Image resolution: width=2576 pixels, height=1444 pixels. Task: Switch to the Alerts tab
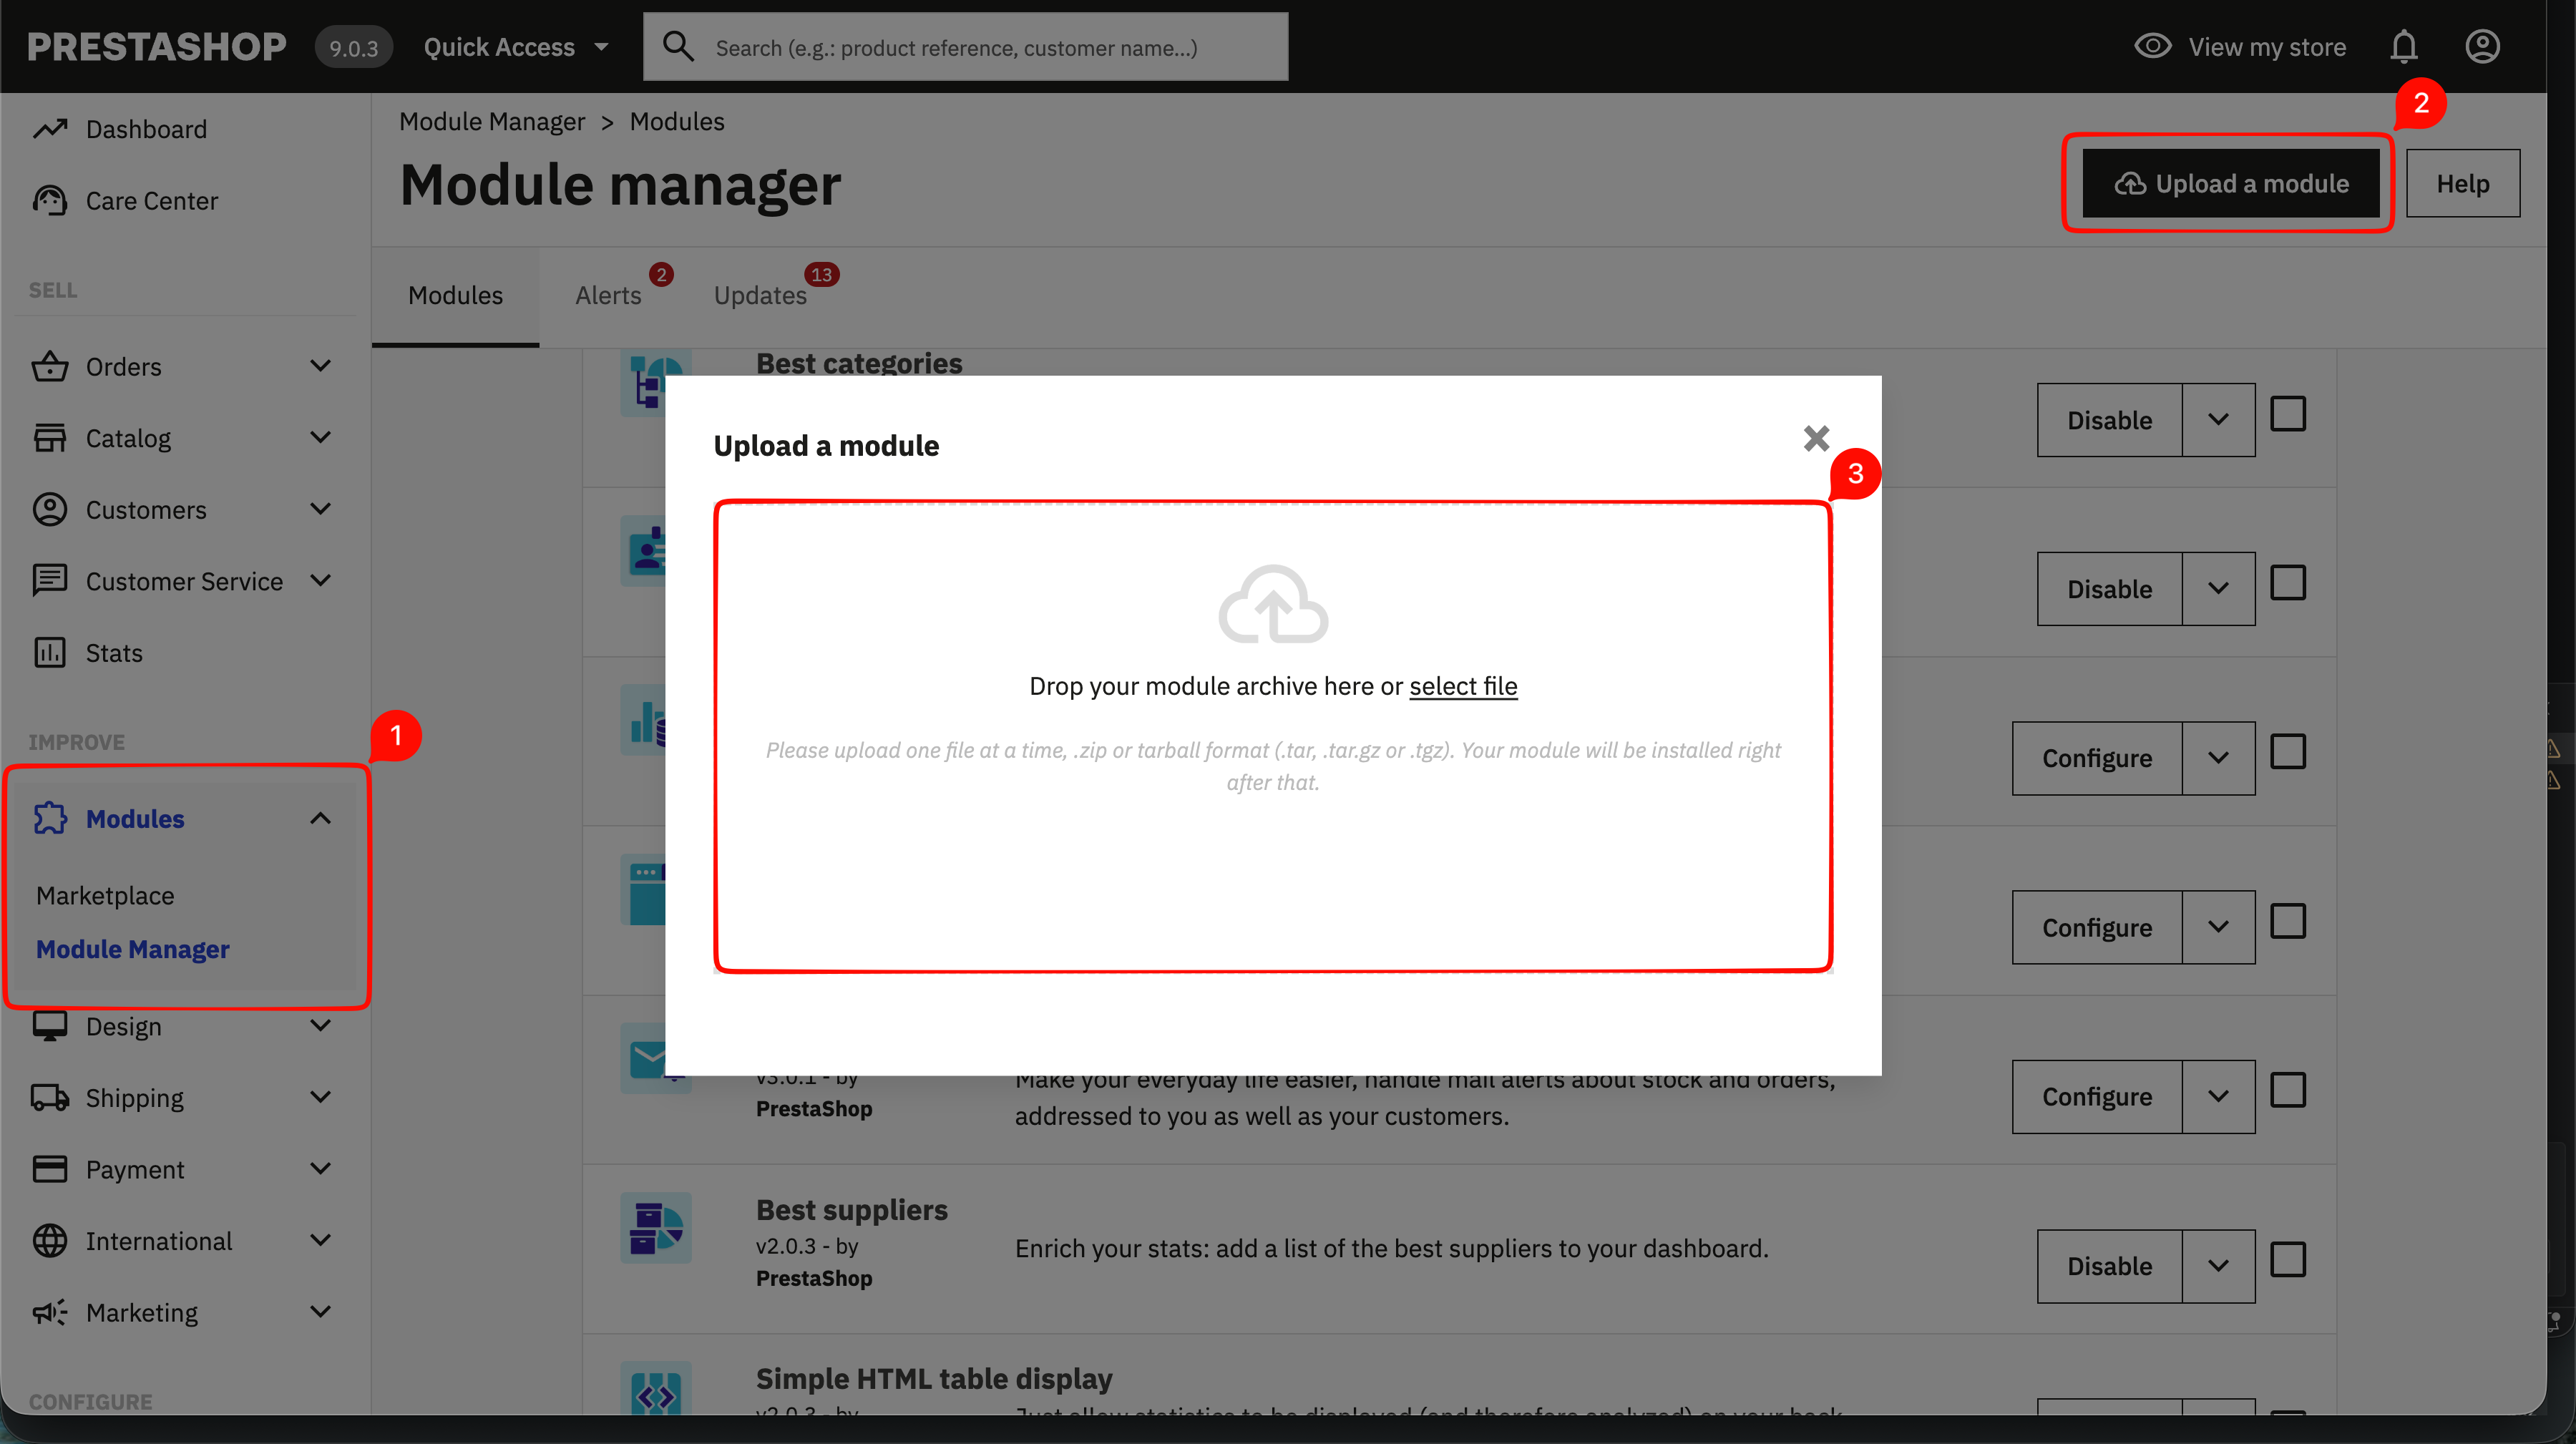click(x=608, y=296)
